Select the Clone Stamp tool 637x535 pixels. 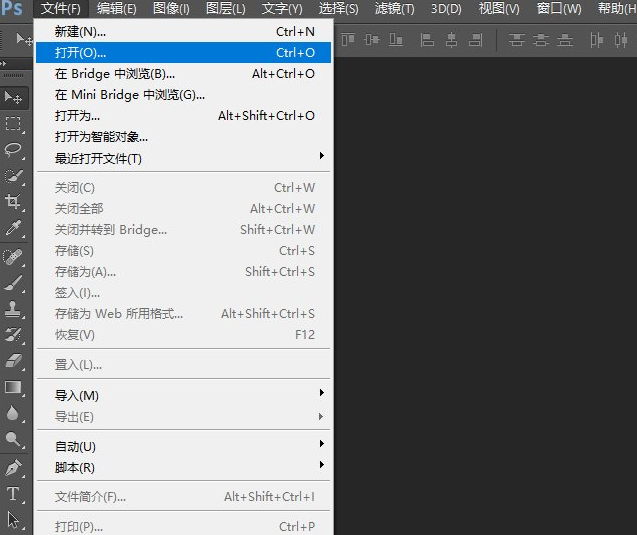(x=13, y=309)
